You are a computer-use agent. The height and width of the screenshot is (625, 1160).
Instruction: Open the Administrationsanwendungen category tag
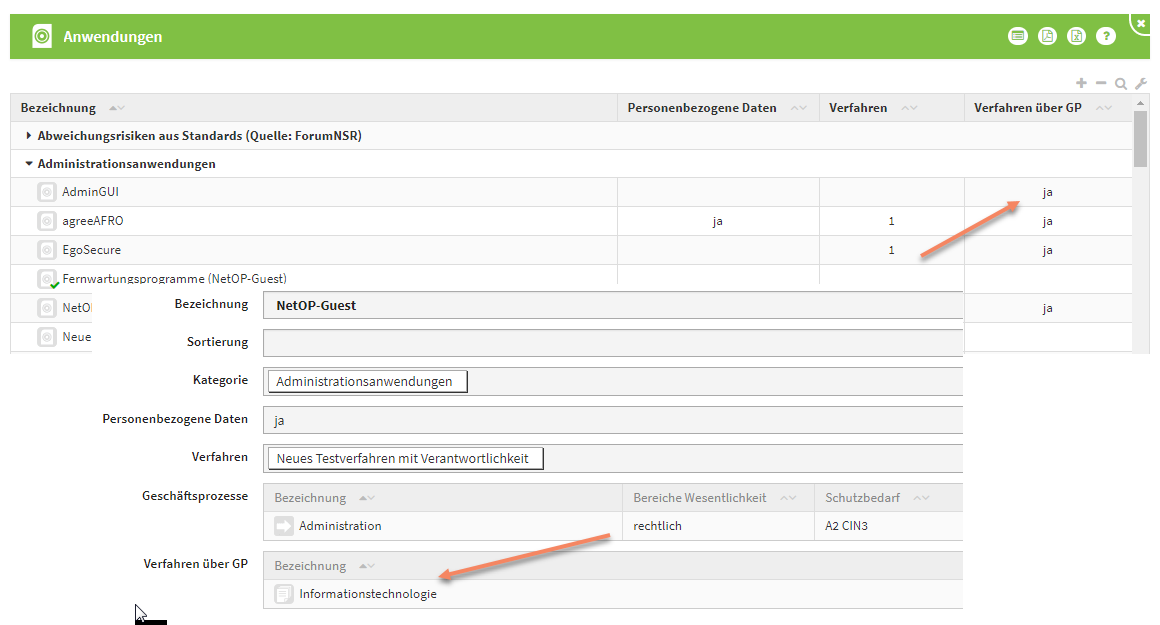point(368,382)
